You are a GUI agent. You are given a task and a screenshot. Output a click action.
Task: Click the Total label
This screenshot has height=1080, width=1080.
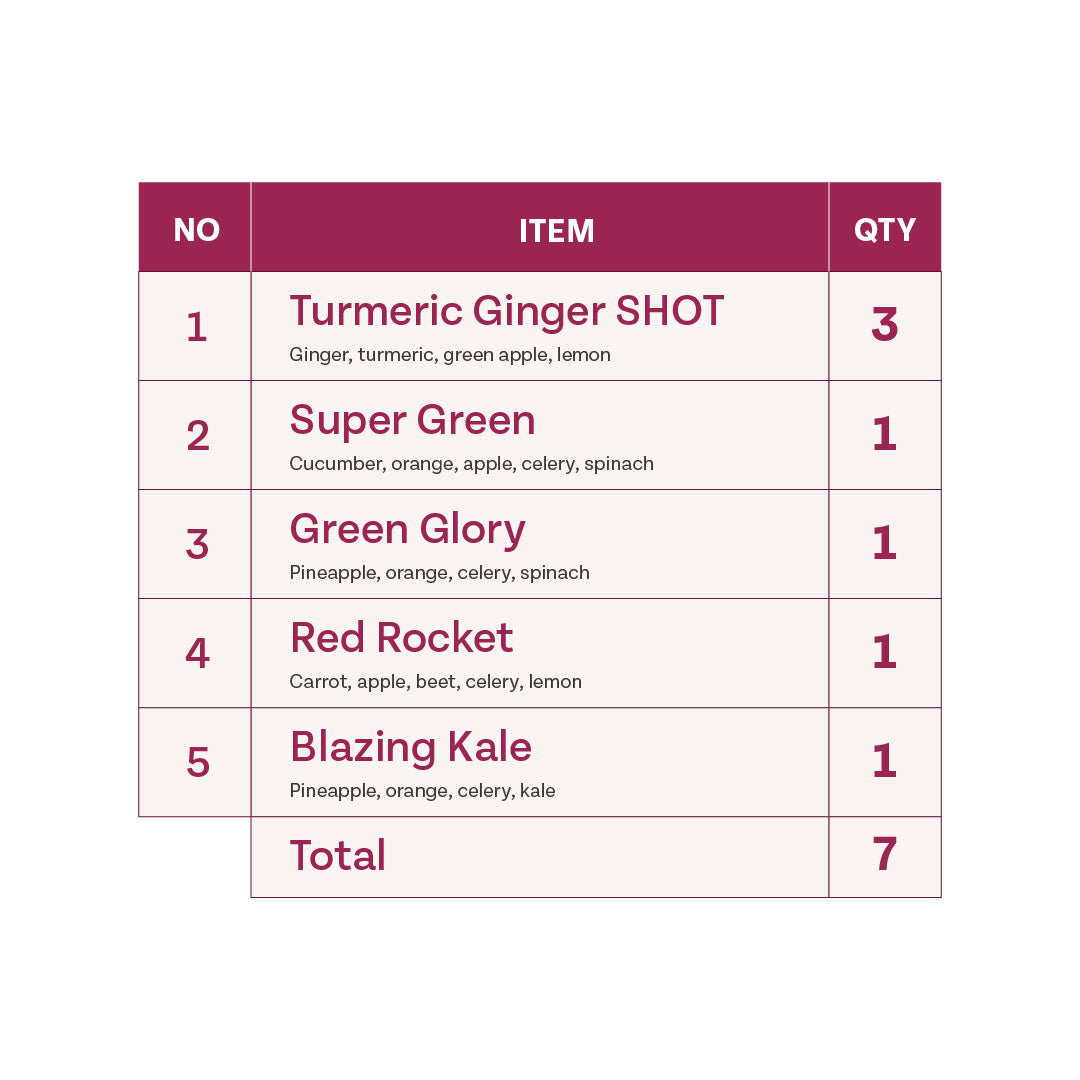pyautogui.click(x=337, y=857)
